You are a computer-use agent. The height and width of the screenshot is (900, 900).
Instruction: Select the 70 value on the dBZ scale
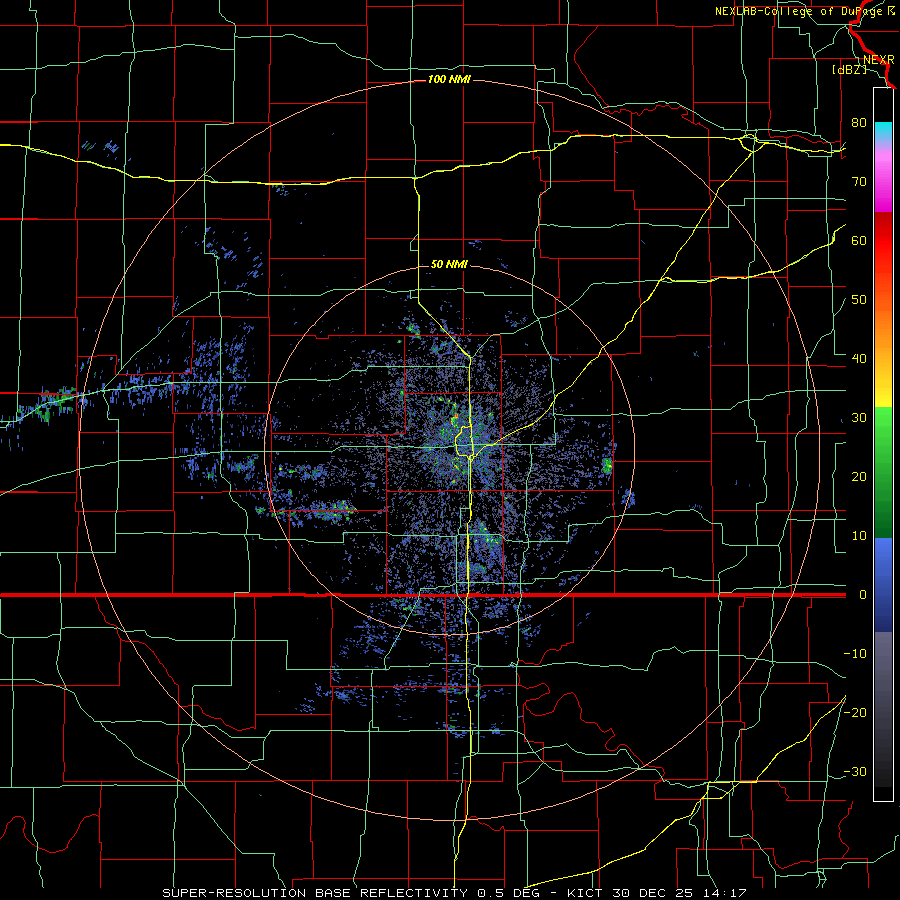(859, 182)
